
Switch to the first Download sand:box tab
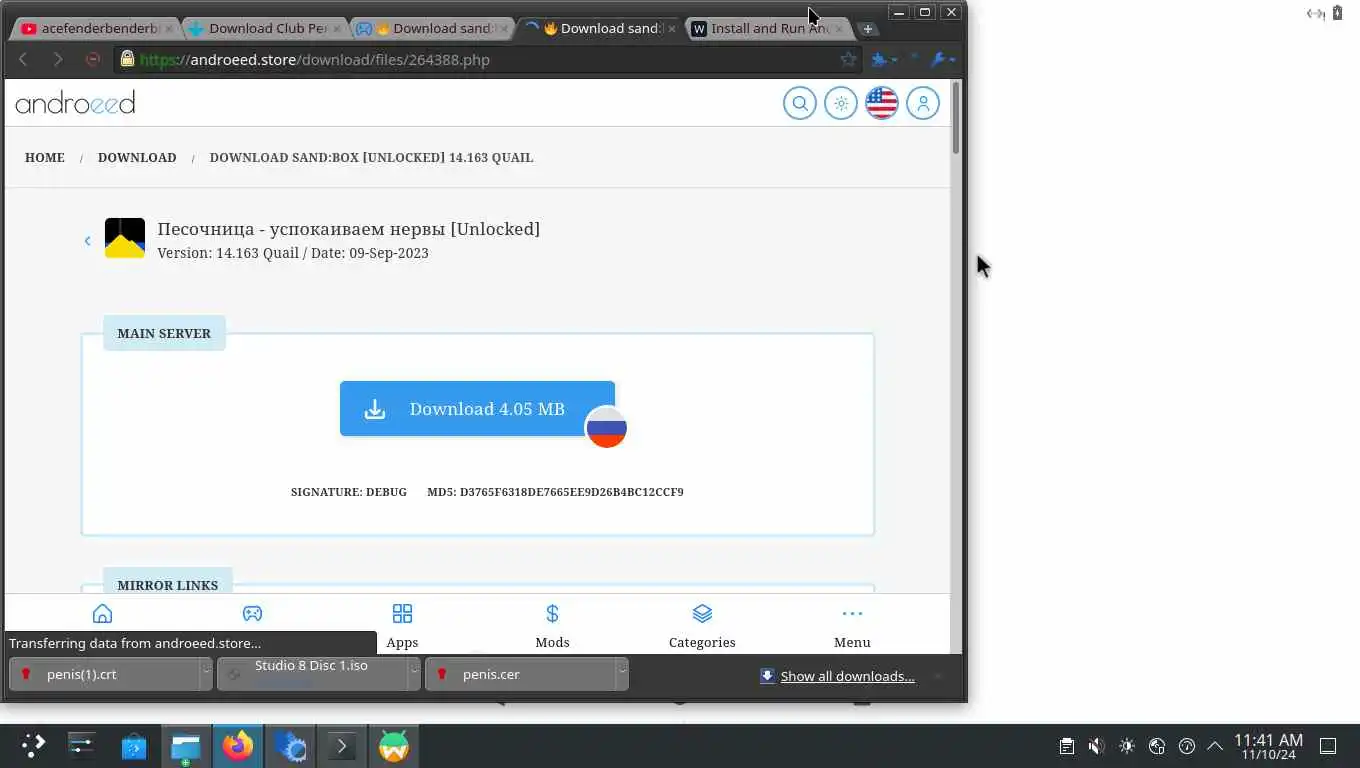point(433,28)
